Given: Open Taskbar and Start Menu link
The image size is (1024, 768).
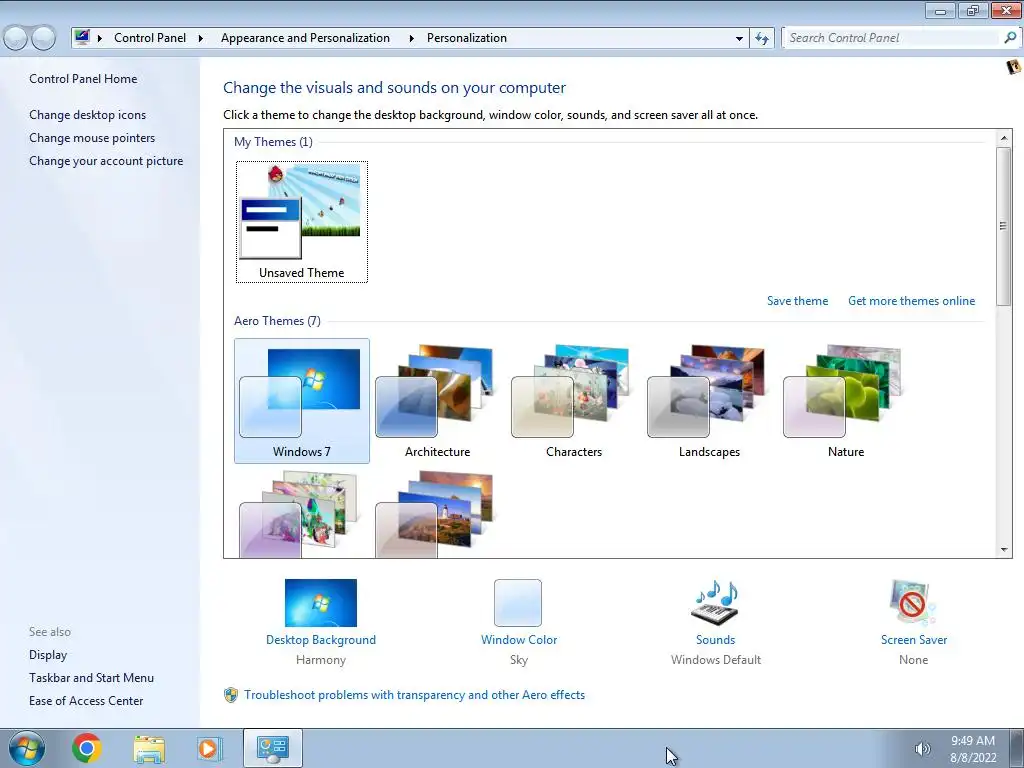Looking at the screenshot, I should [91, 678].
